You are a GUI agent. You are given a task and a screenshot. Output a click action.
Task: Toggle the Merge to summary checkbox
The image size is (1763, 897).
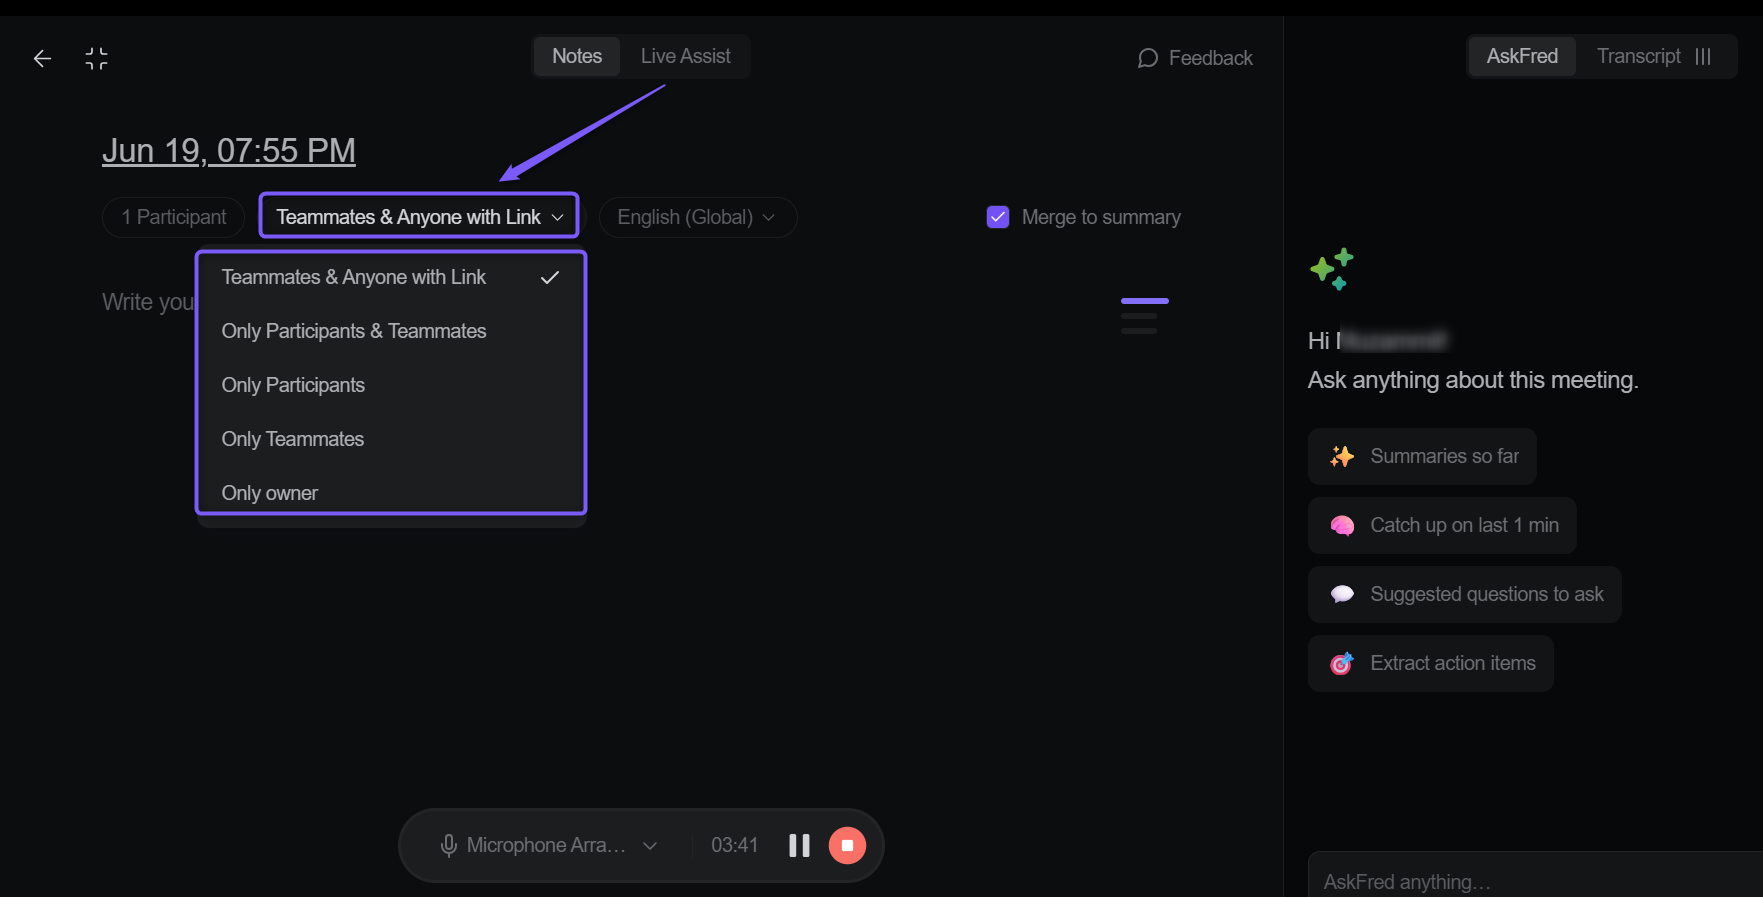coord(998,217)
